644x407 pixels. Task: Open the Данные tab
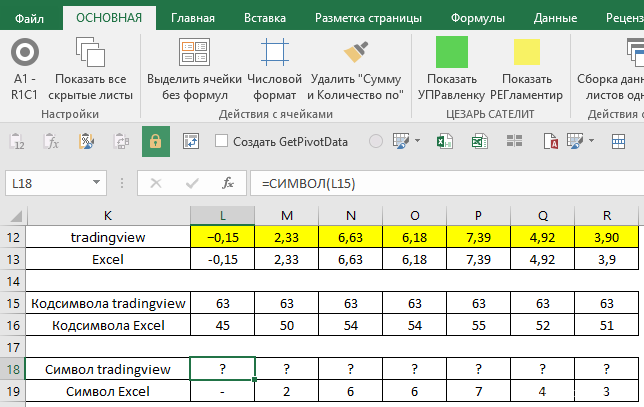pyautogui.click(x=555, y=18)
